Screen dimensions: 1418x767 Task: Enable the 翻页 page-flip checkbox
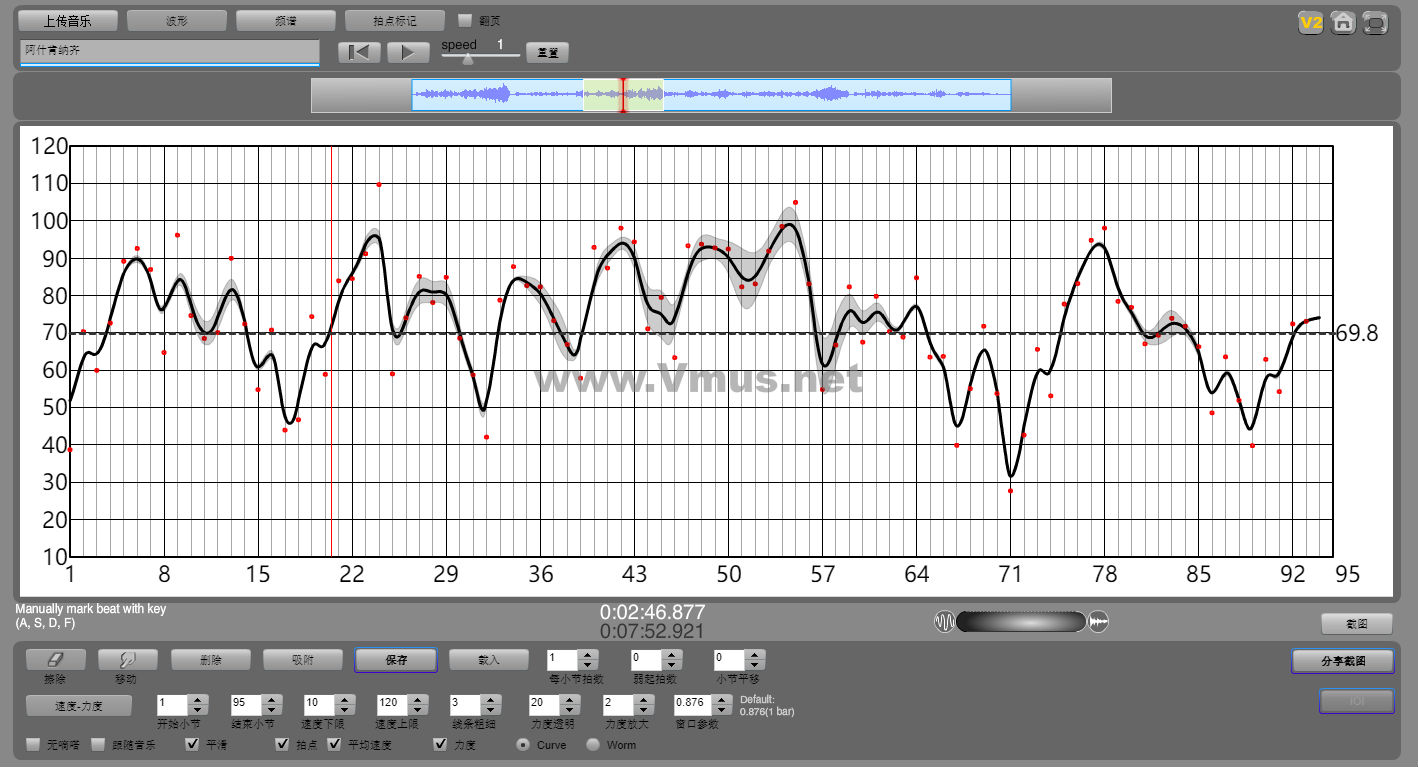click(x=464, y=20)
